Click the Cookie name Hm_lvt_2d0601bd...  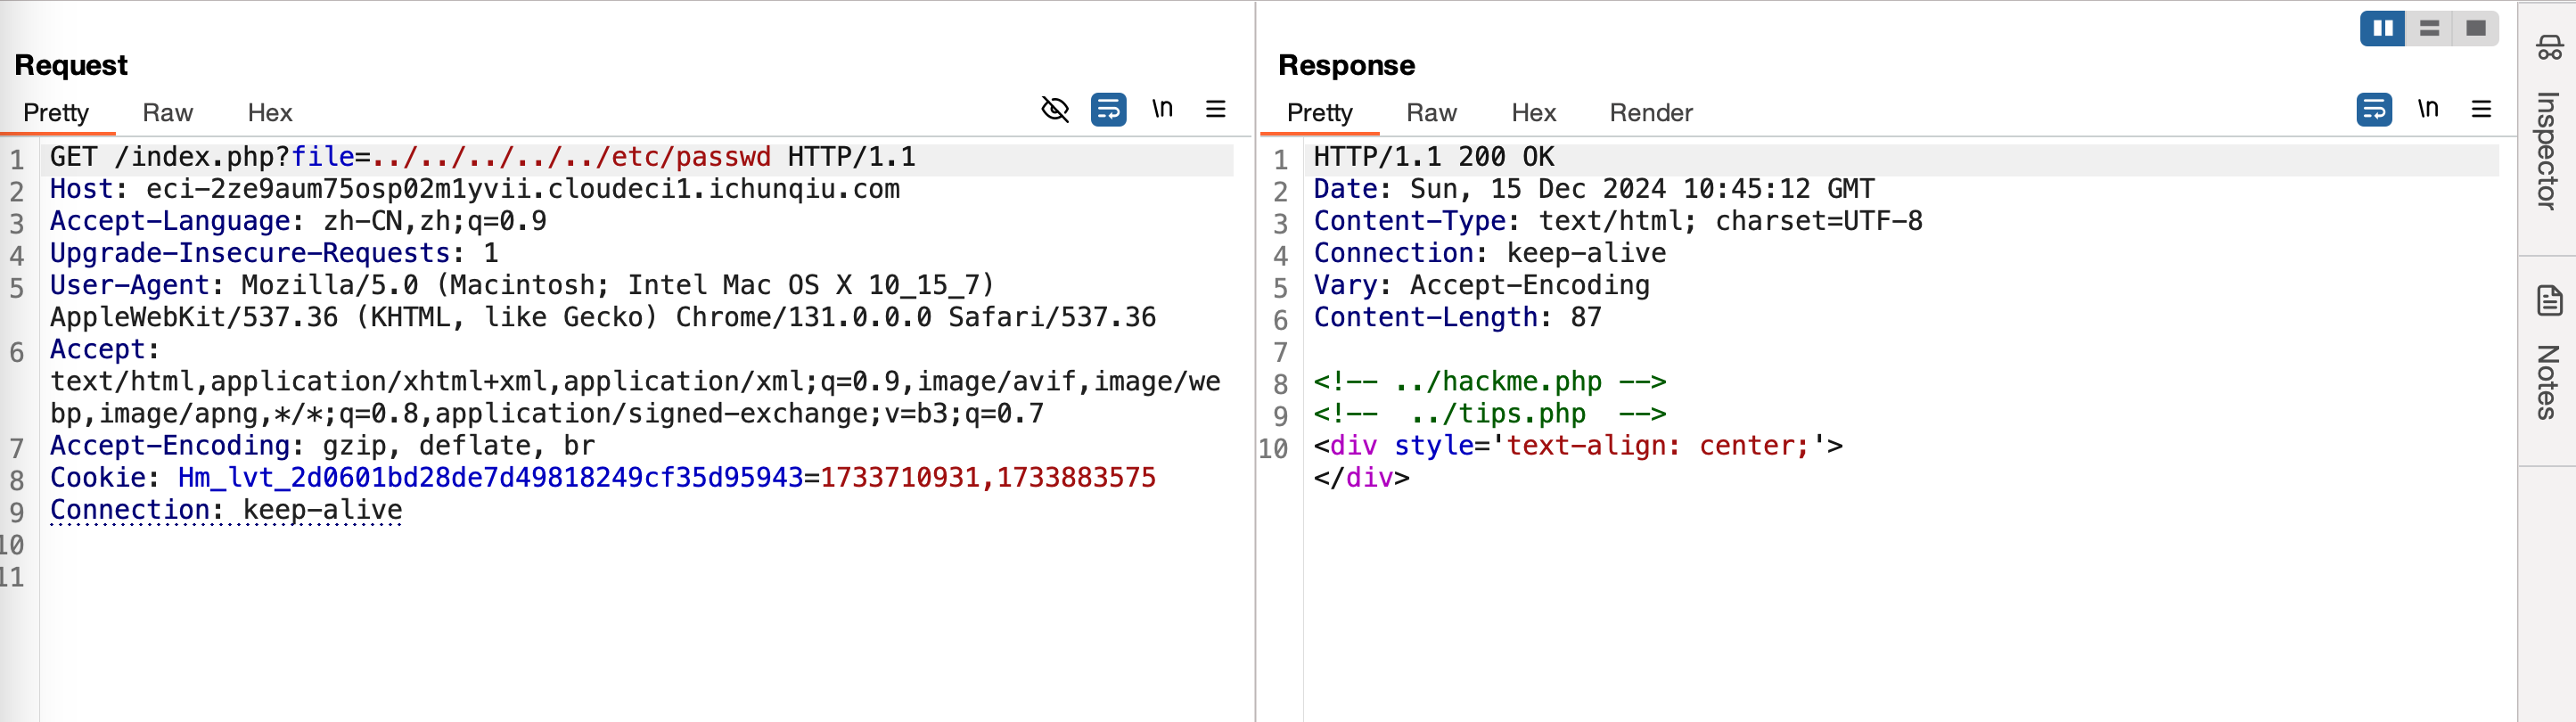pos(490,477)
